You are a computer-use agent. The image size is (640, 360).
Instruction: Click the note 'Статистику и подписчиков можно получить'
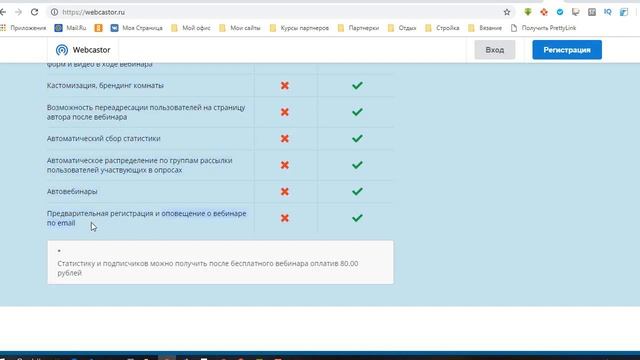[143, 264]
